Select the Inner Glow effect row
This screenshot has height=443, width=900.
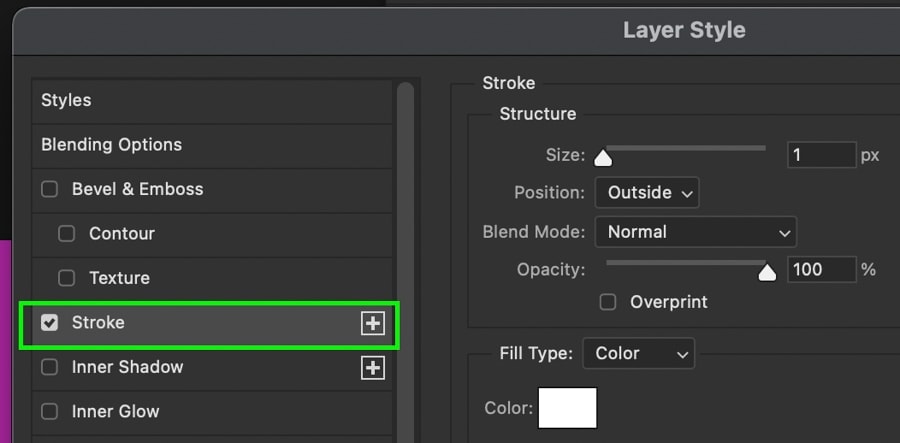[212, 411]
